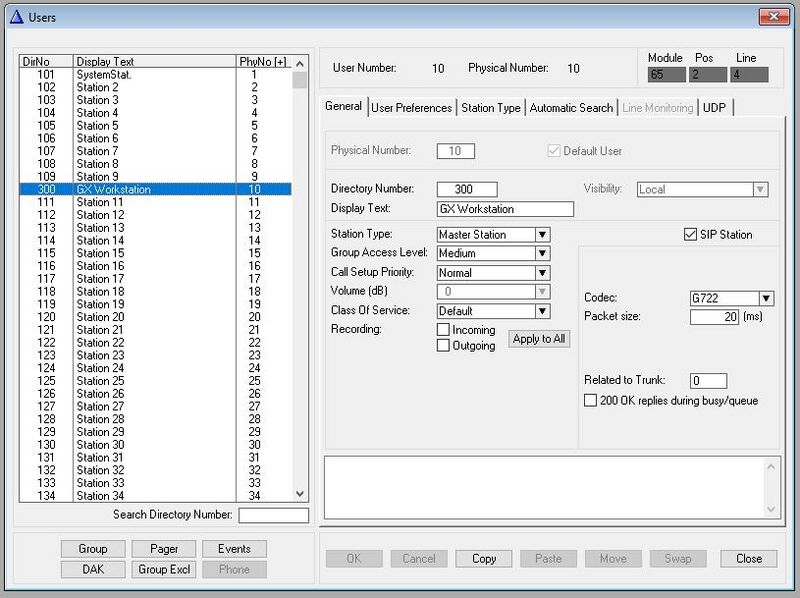Viewport: 800px width, 598px height.
Task: Switch to the User Preferences tab
Action: 412,108
